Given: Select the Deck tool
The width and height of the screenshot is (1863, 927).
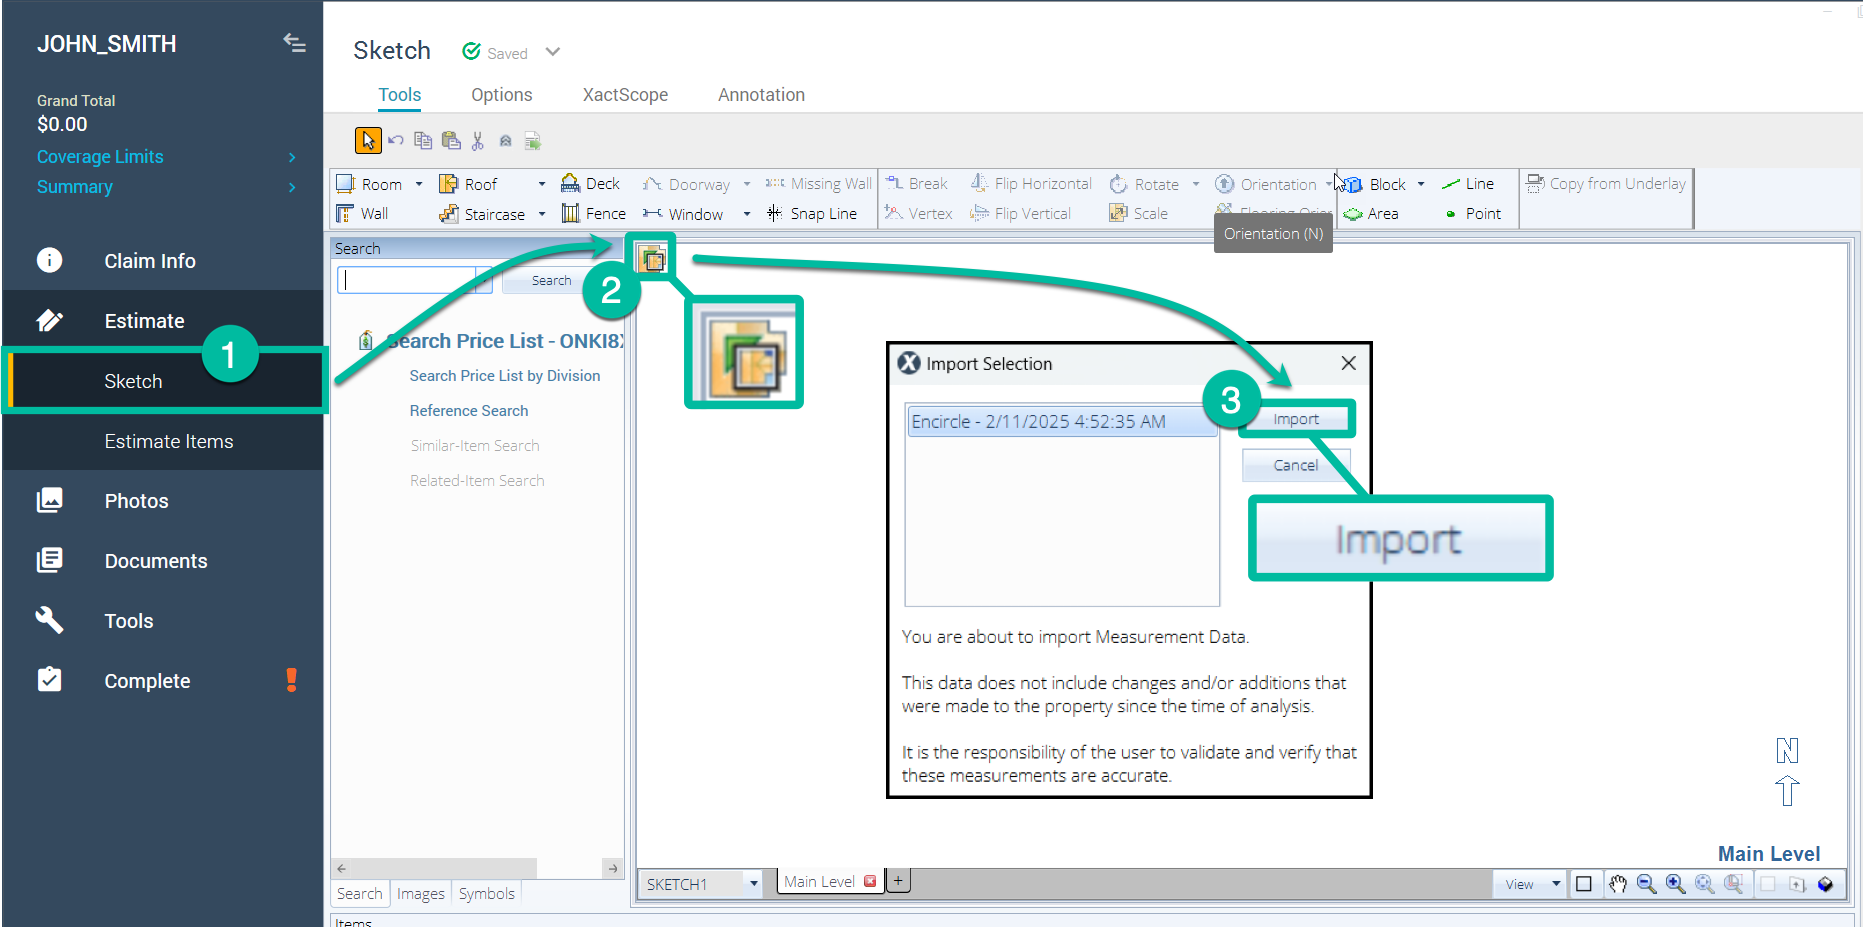Looking at the screenshot, I should [590, 183].
